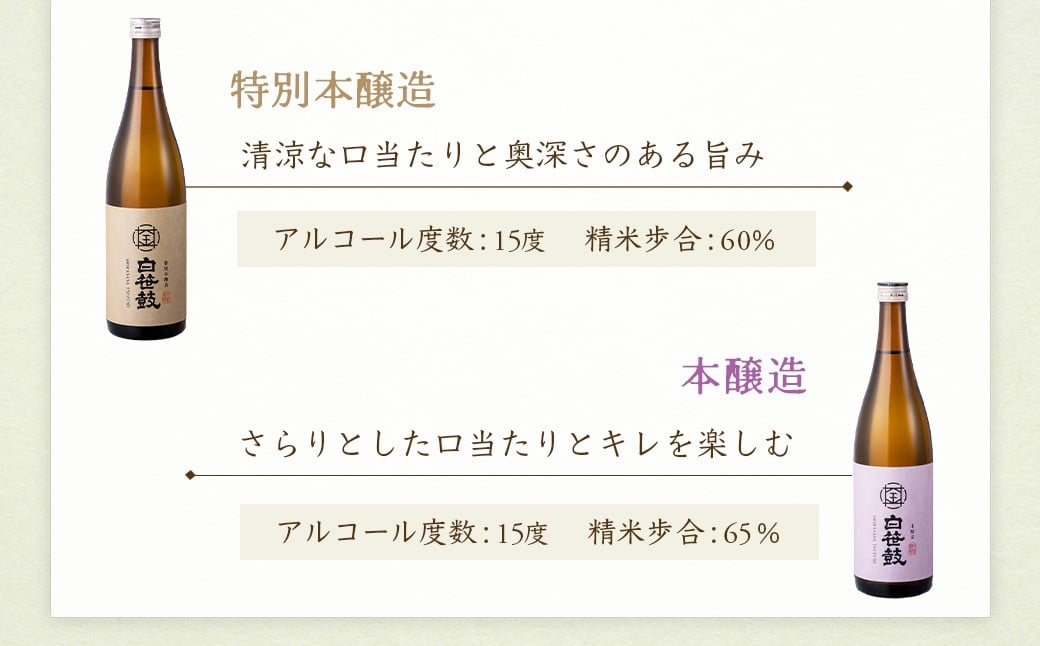The height and width of the screenshot is (646, 1040).
Task: Click the diamond marker starting the lower divider line
Action: pos(190,475)
